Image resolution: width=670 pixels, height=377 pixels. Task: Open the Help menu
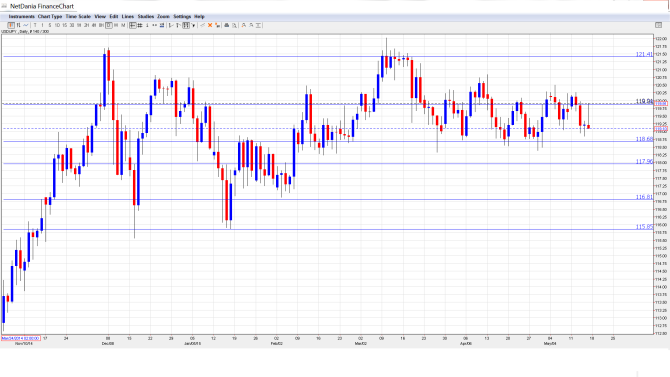[199, 16]
